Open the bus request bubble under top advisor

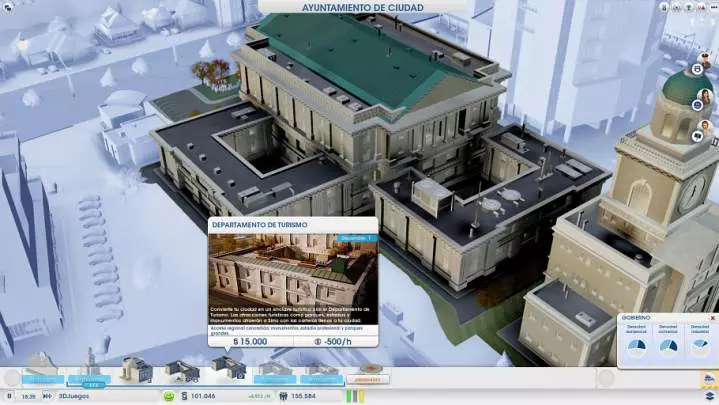pyautogui.click(x=697, y=69)
